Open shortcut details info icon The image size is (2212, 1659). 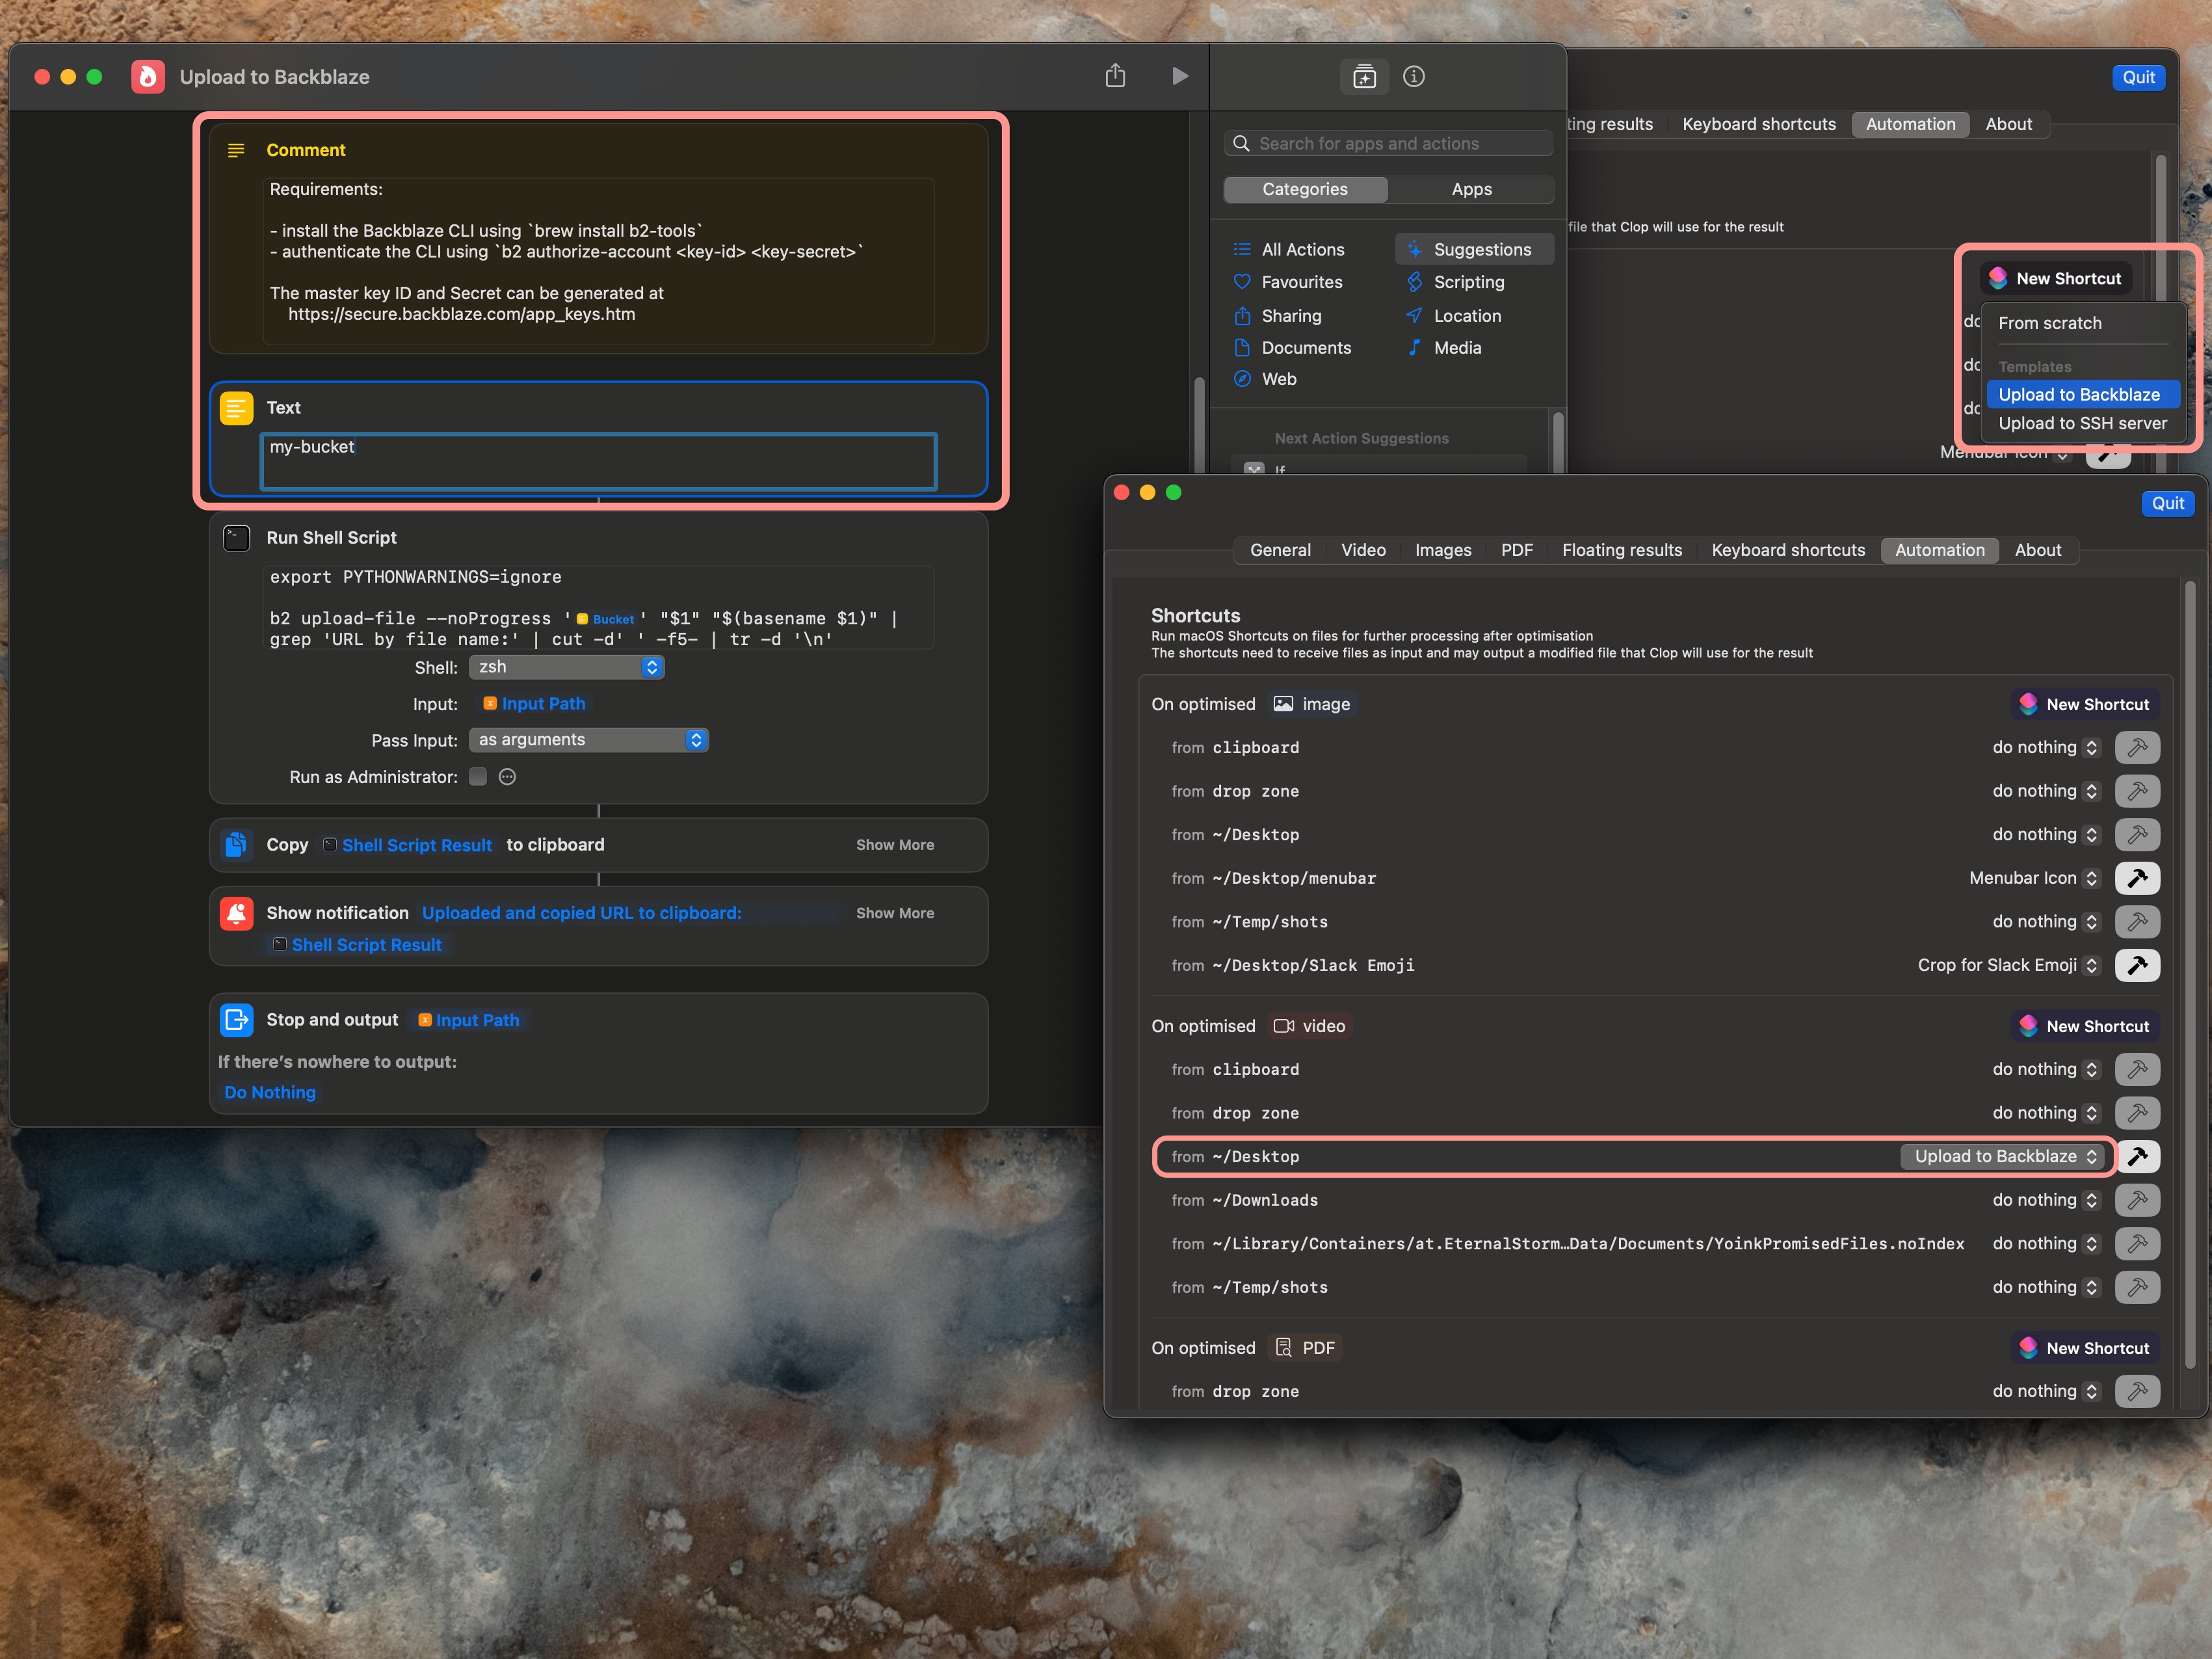[x=1413, y=76]
